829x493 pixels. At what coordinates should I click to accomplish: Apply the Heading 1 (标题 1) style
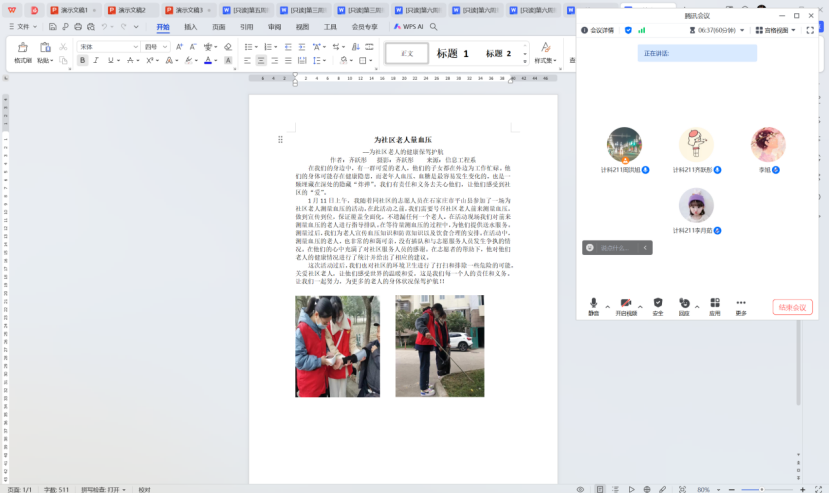[453, 53]
